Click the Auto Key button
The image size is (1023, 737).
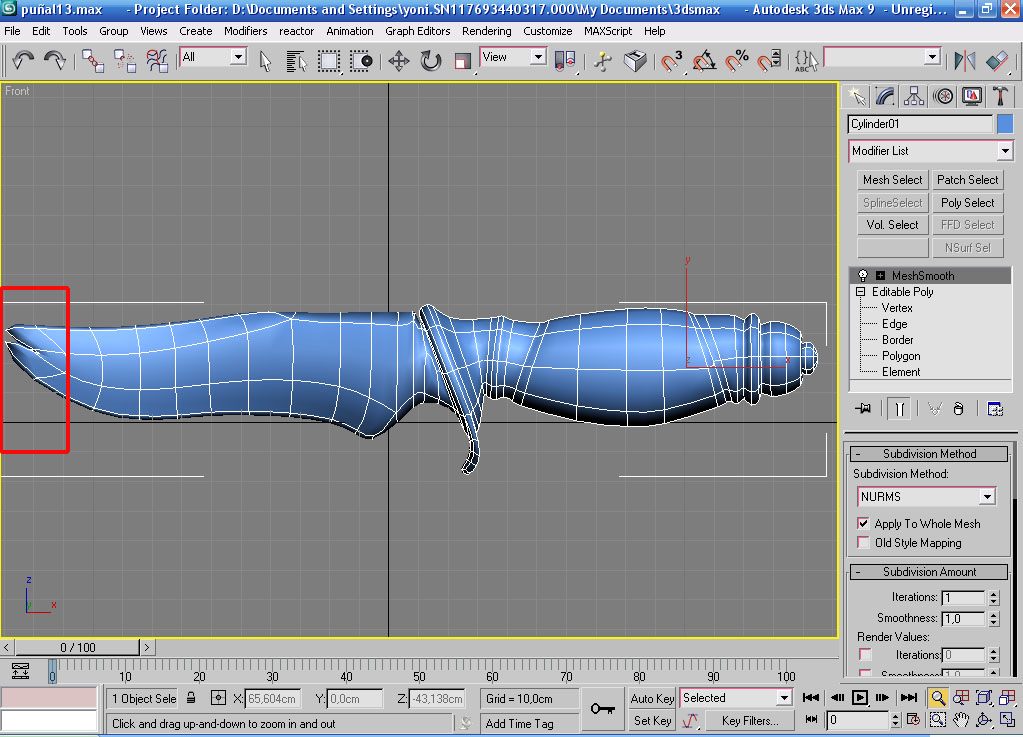(652, 698)
